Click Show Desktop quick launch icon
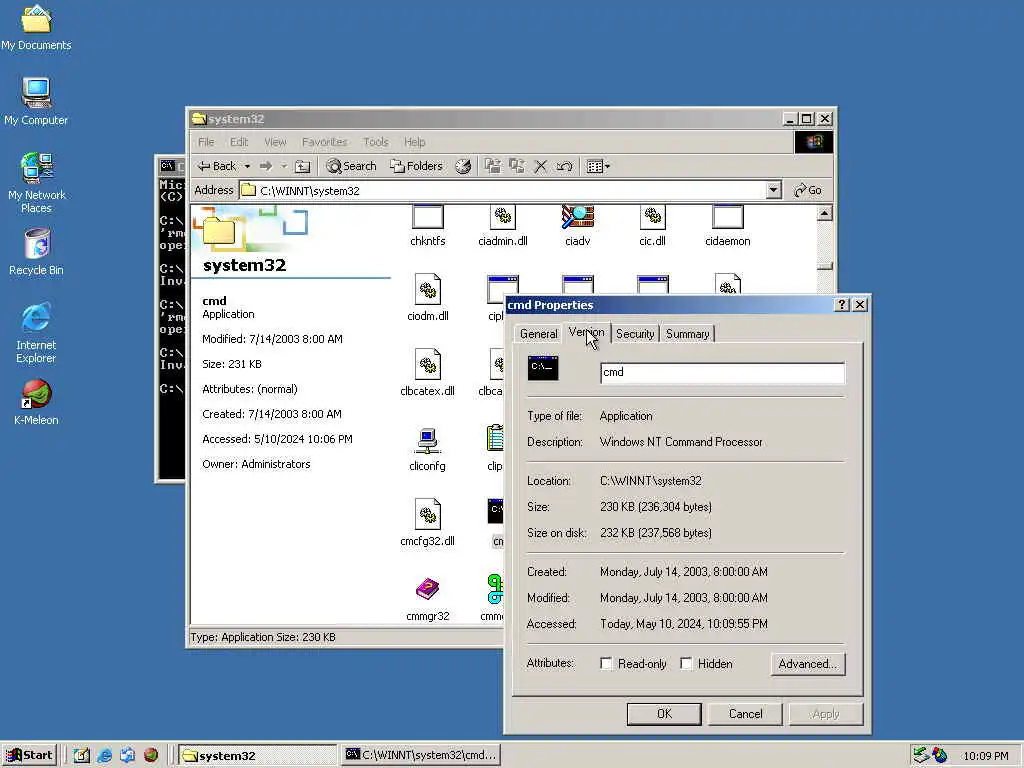 82,756
